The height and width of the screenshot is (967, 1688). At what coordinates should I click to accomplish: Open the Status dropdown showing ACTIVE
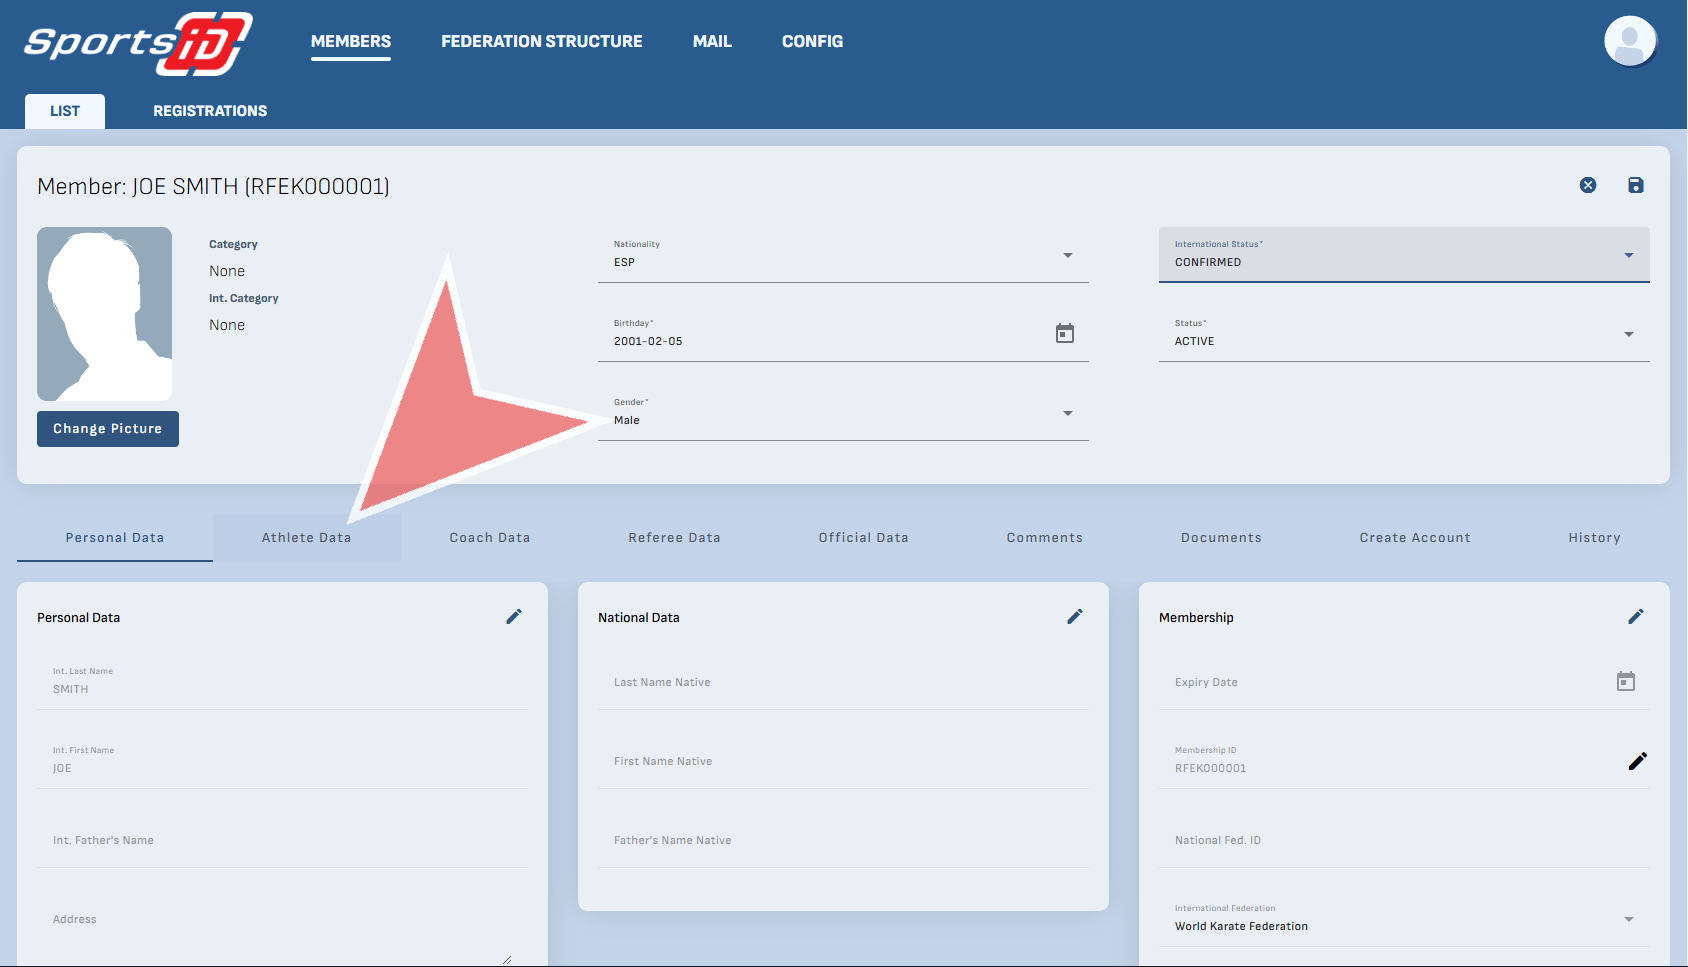pos(1628,335)
